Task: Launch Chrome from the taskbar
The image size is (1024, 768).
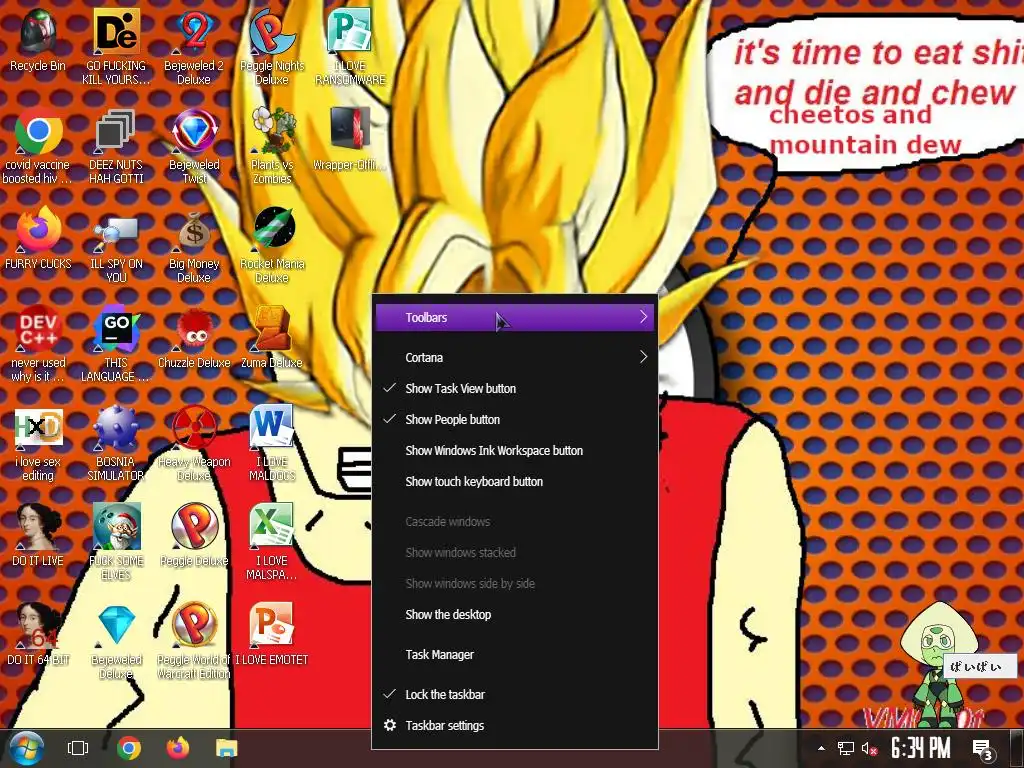Action: [129, 748]
